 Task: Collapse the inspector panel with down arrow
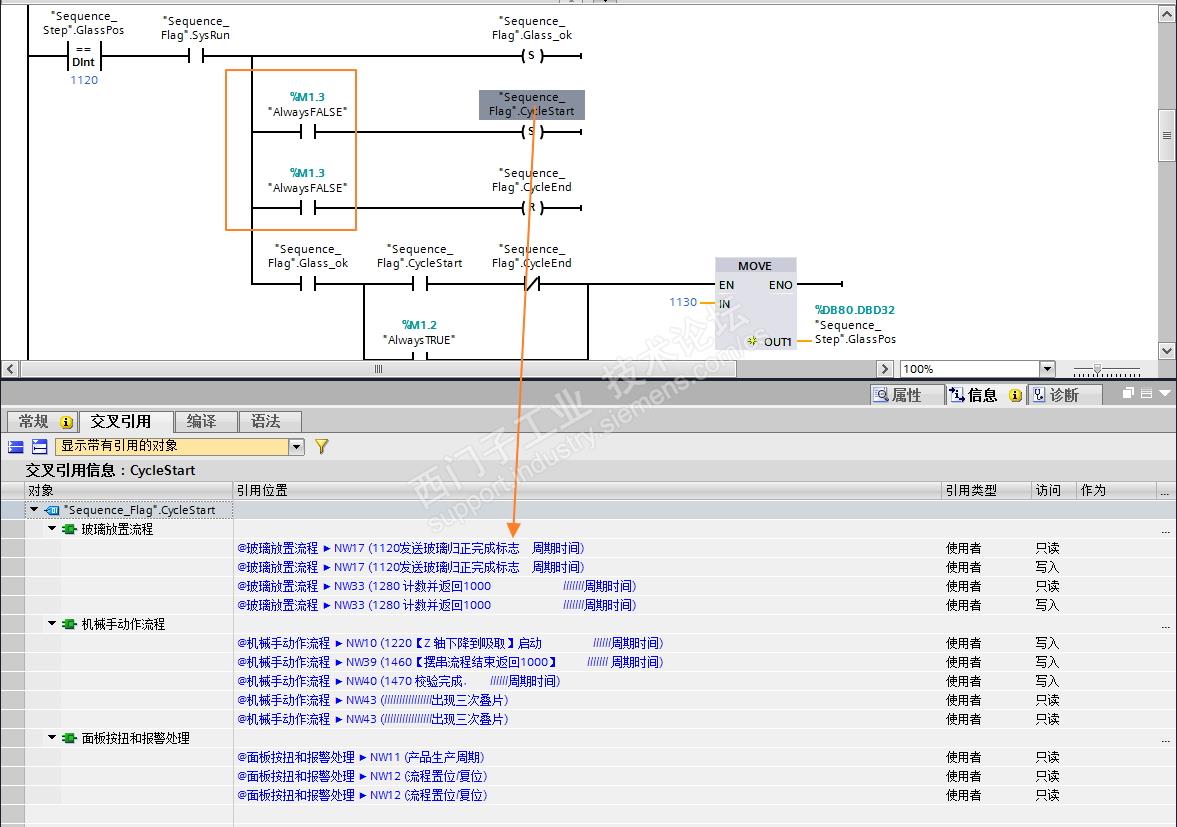pos(1165,393)
